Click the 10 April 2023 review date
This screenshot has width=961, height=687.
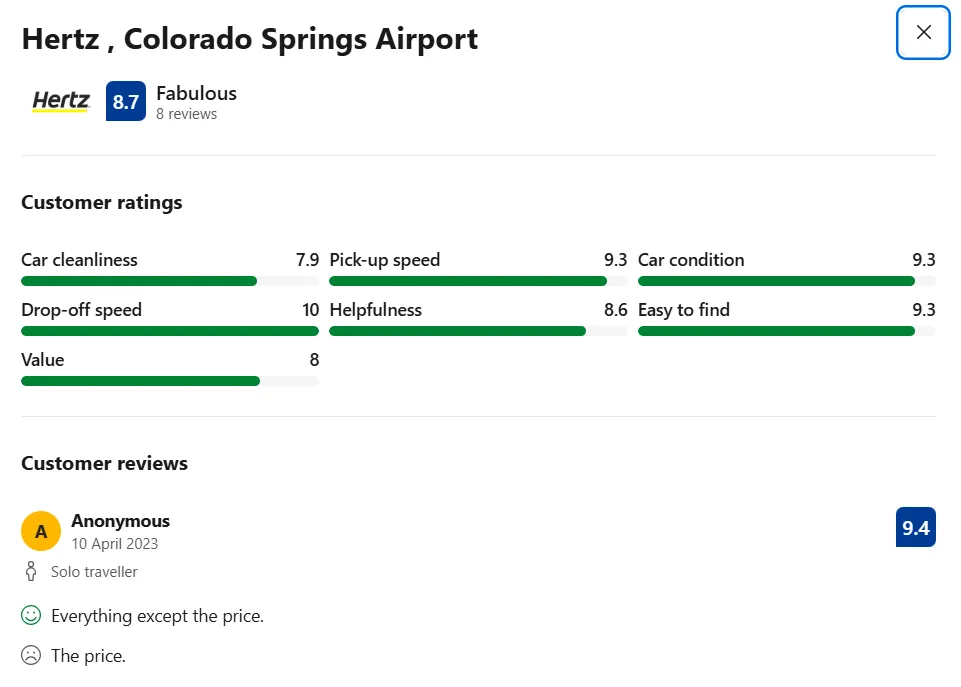click(114, 544)
